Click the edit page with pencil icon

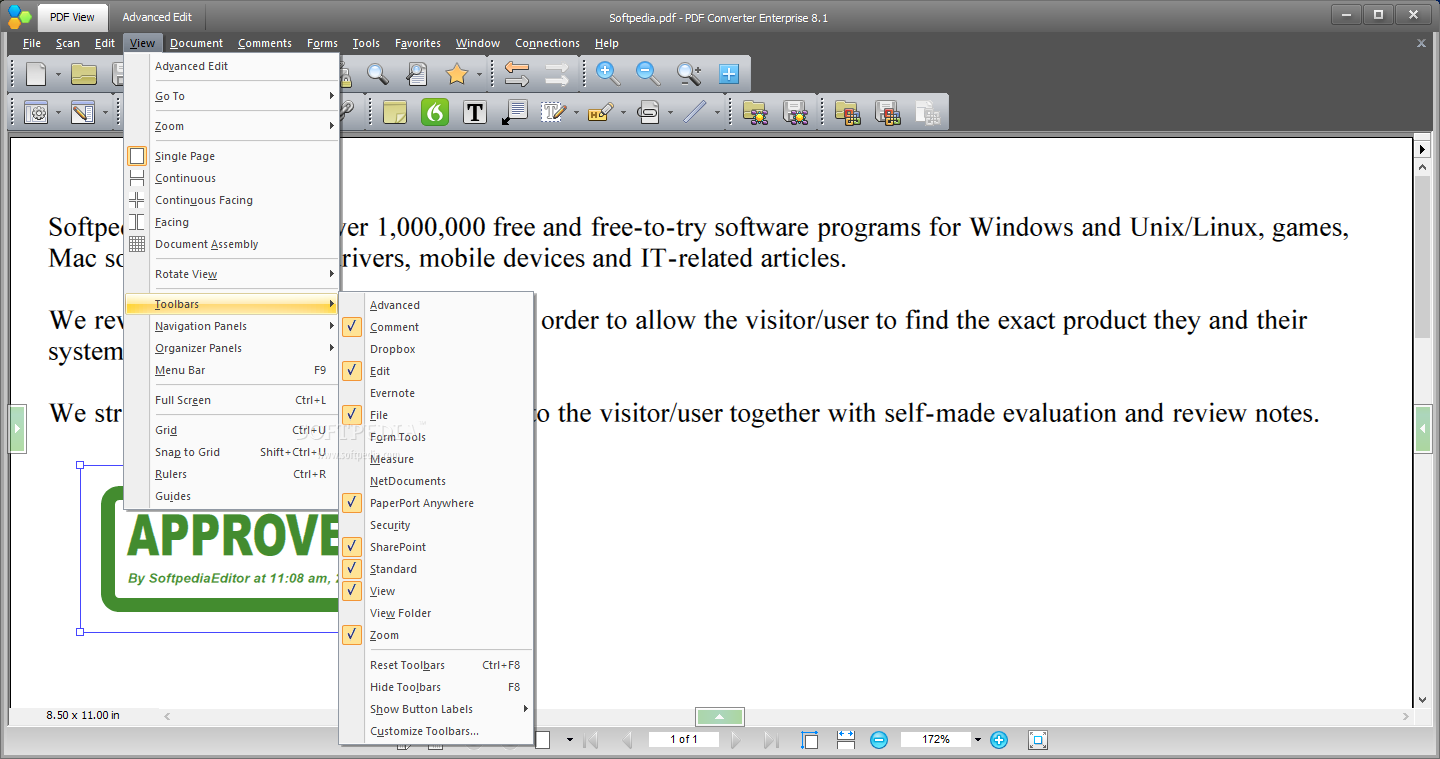(x=83, y=112)
